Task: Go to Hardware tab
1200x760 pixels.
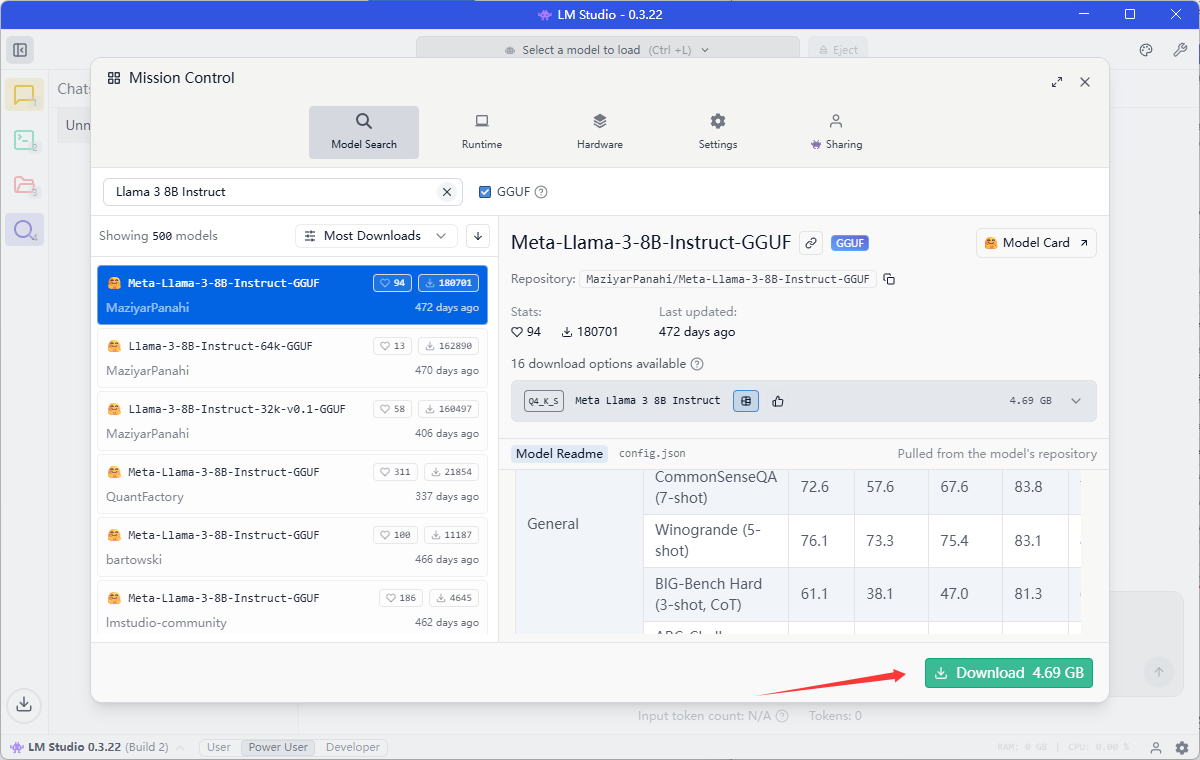Action: [x=600, y=132]
